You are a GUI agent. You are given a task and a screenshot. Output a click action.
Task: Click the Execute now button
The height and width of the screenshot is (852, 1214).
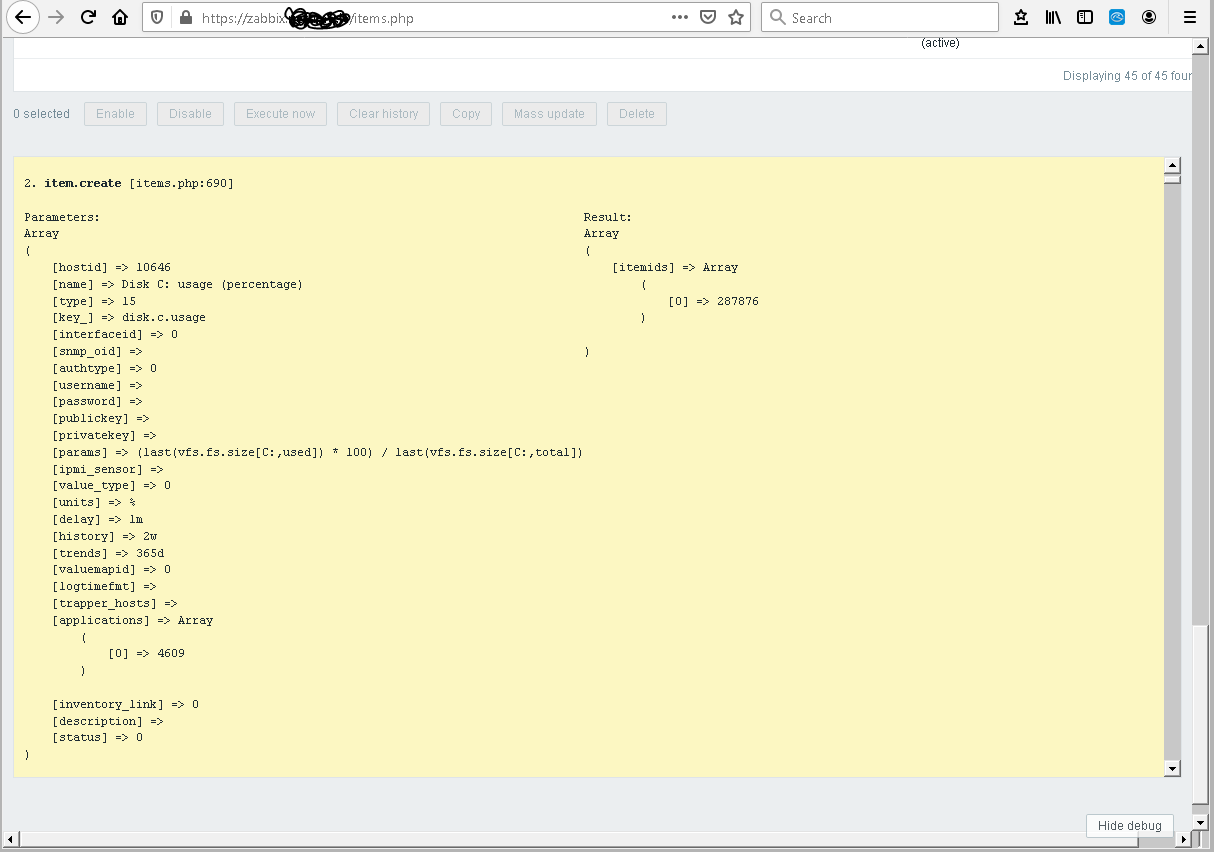click(280, 114)
